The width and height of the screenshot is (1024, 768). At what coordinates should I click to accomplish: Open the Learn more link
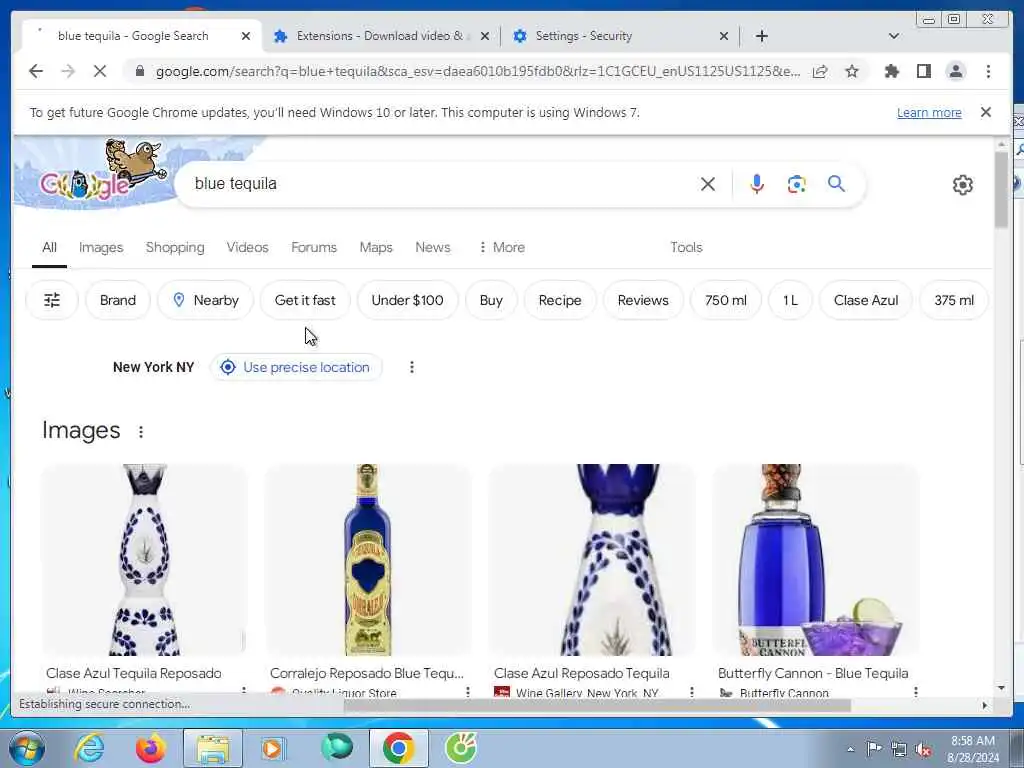pyautogui.click(x=929, y=112)
